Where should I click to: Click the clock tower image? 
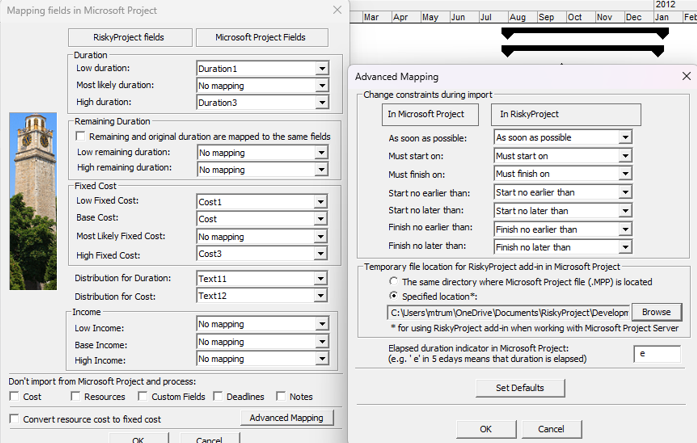click(33, 201)
